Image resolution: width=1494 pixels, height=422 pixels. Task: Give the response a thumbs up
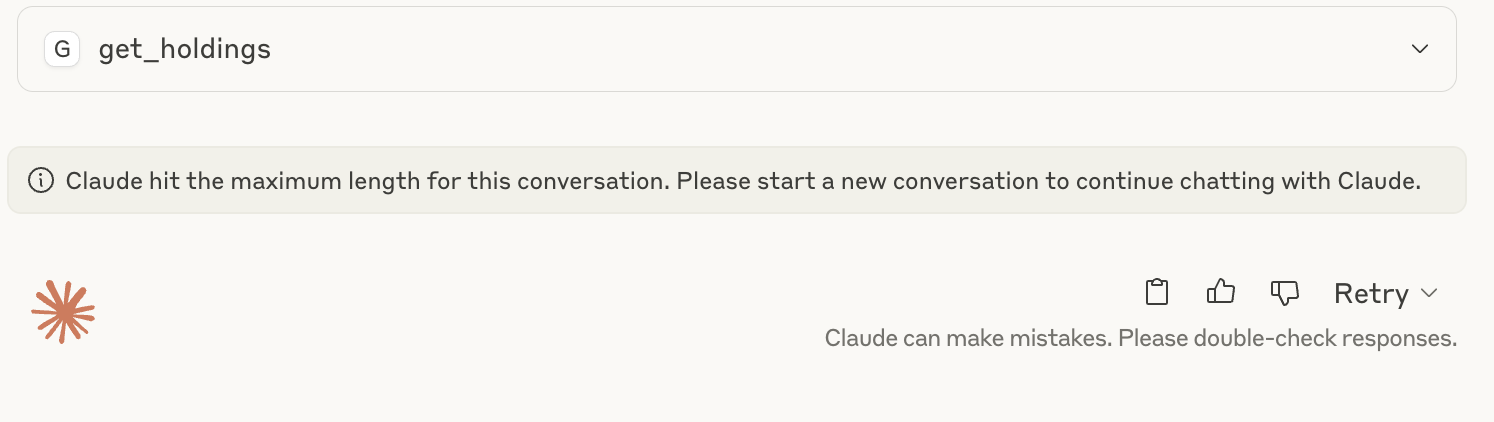tap(1221, 292)
